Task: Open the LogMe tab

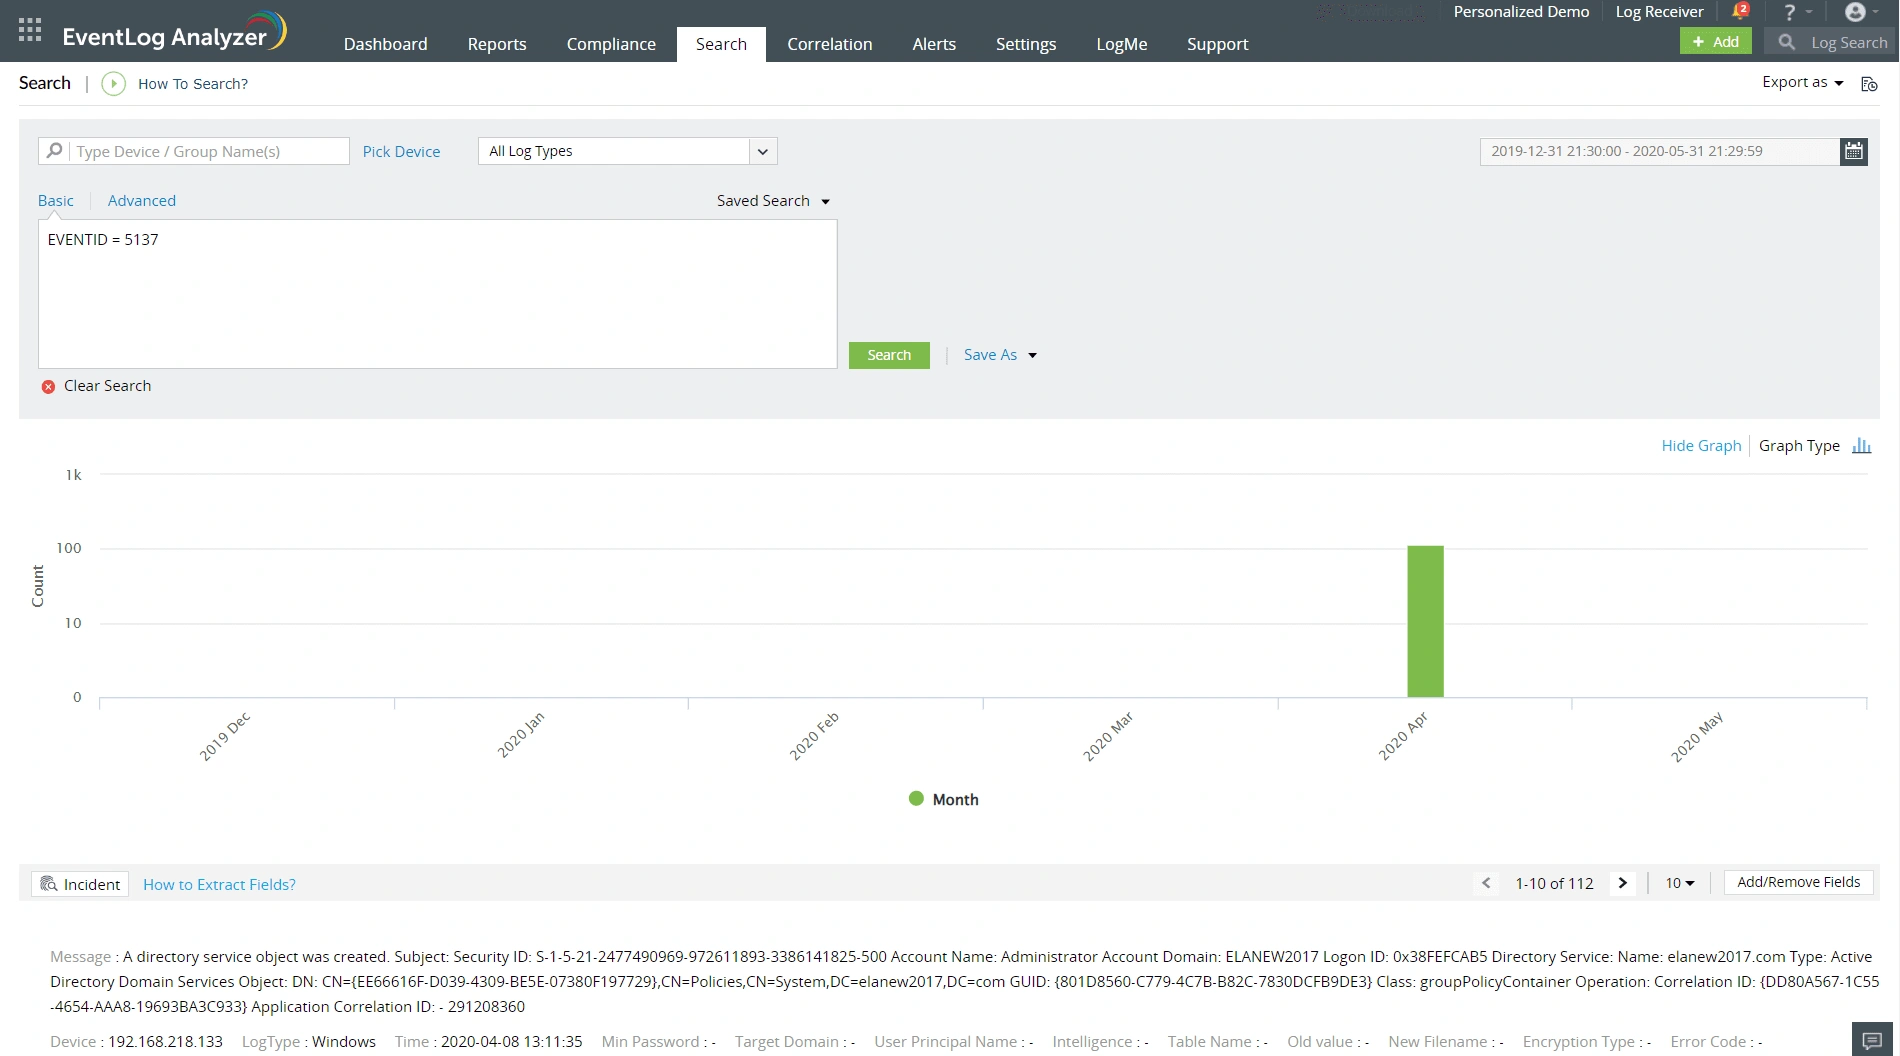Action: tap(1121, 44)
